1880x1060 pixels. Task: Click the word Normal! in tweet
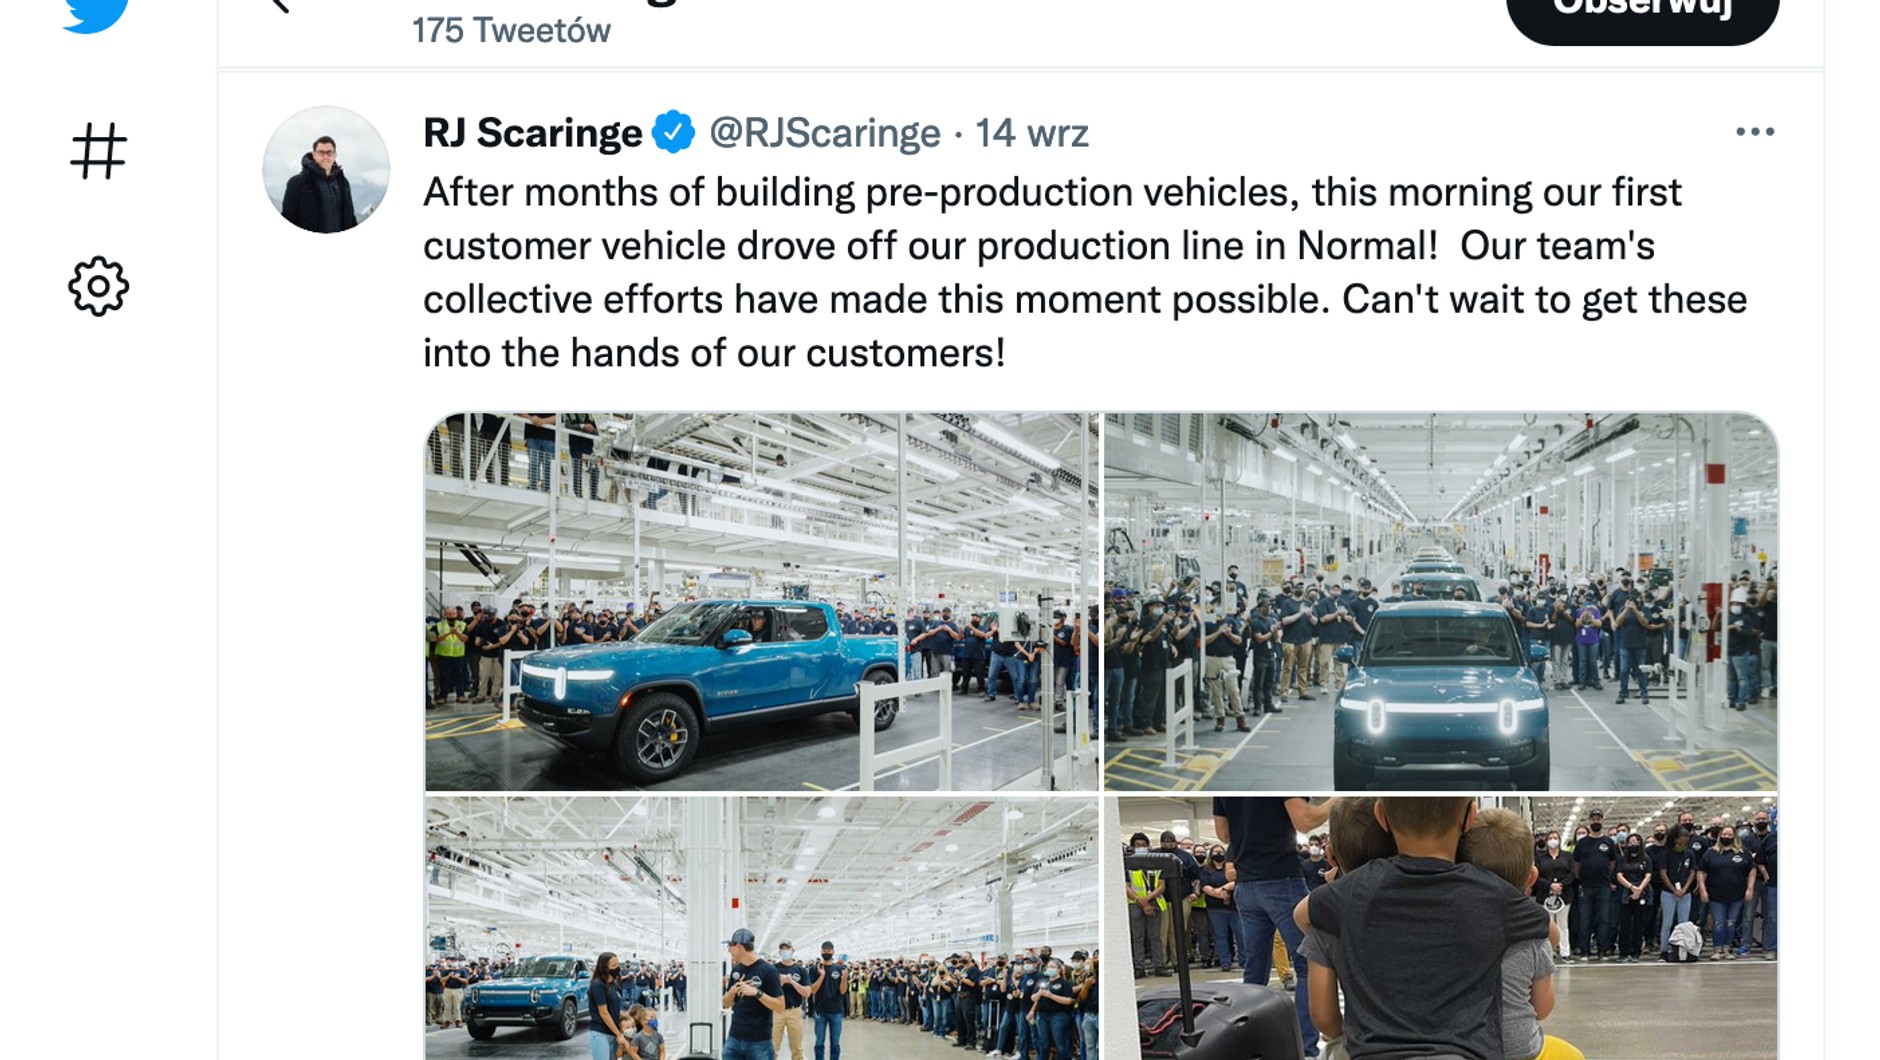click(1367, 246)
